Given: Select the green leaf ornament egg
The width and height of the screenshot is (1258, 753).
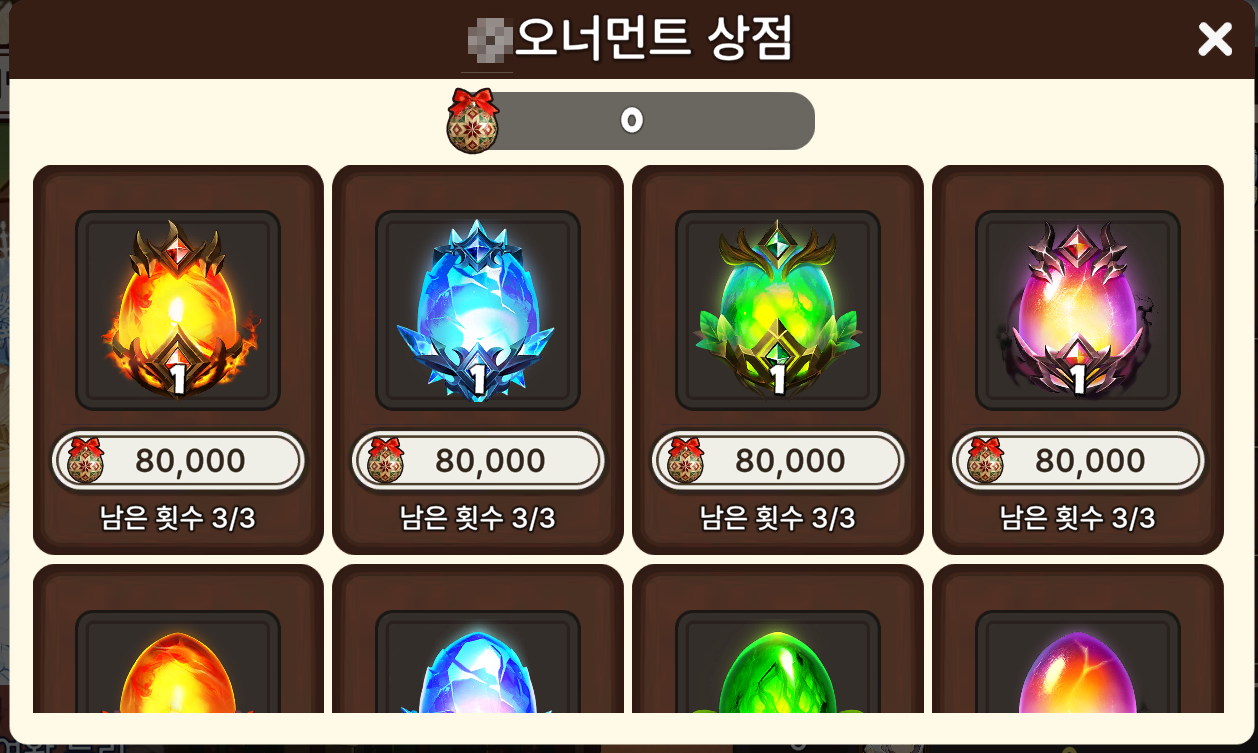Looking at the screenshot, I should 778,310.
